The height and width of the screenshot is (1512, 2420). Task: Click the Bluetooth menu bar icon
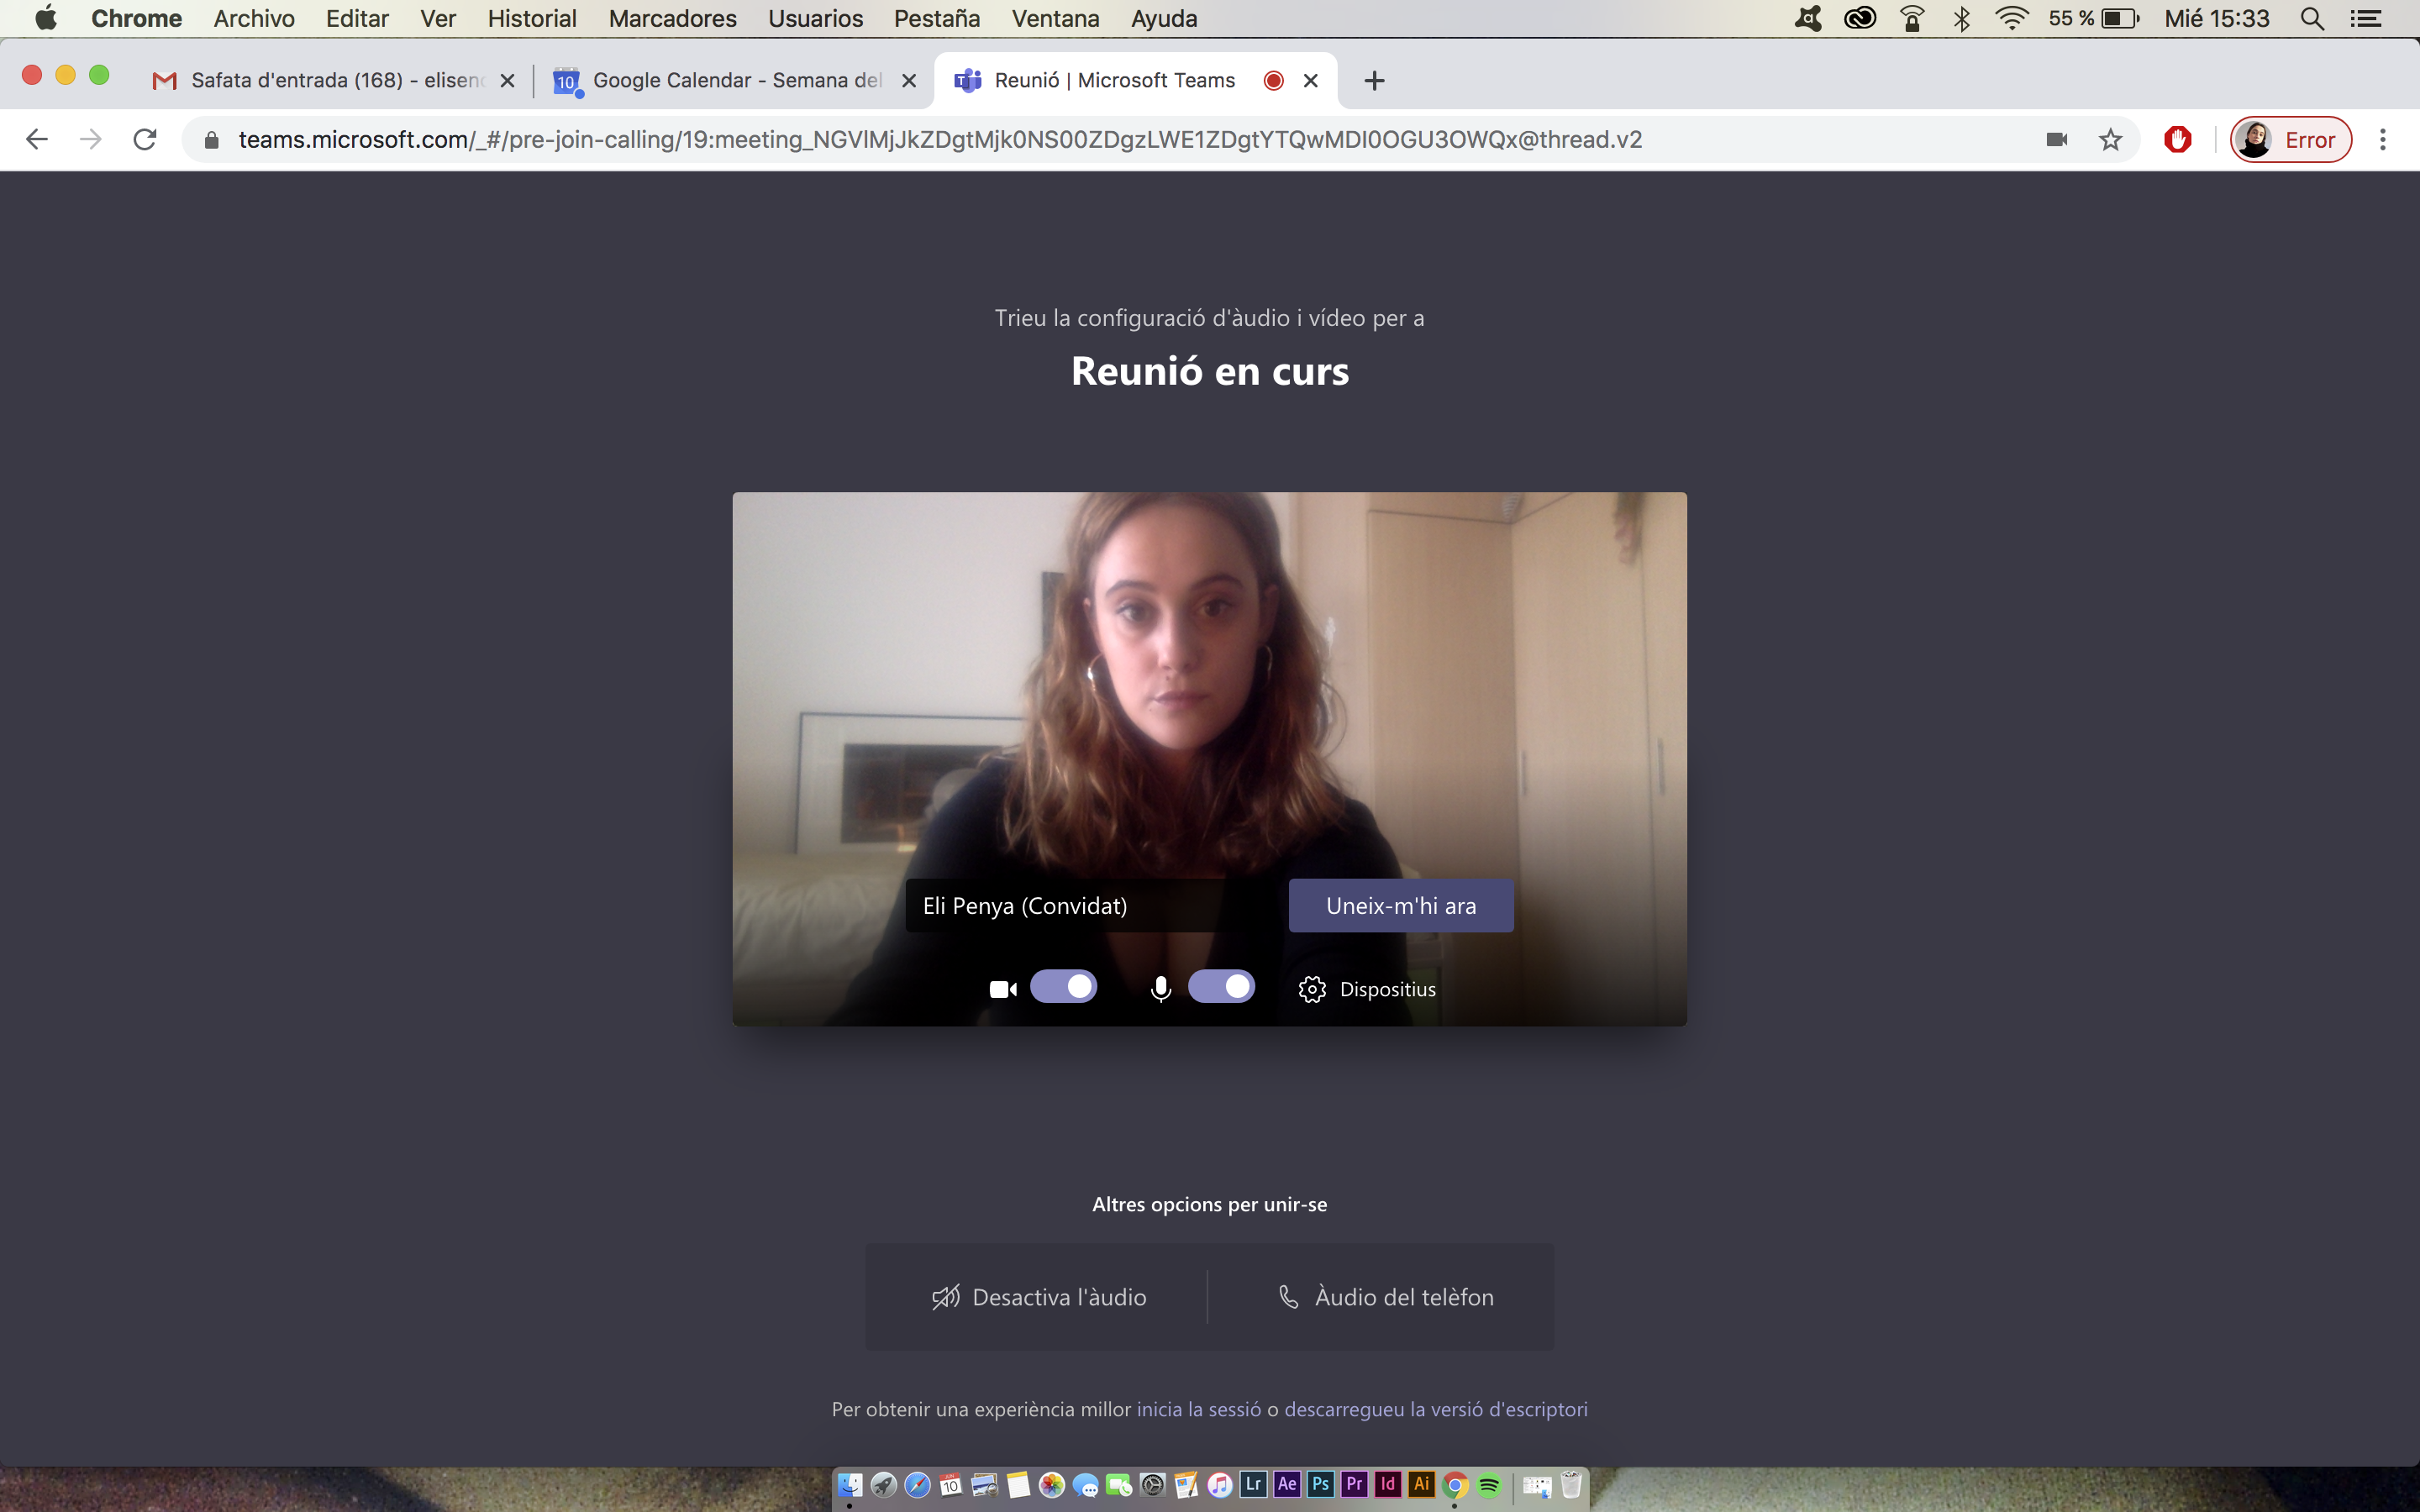pos(1961,18)
